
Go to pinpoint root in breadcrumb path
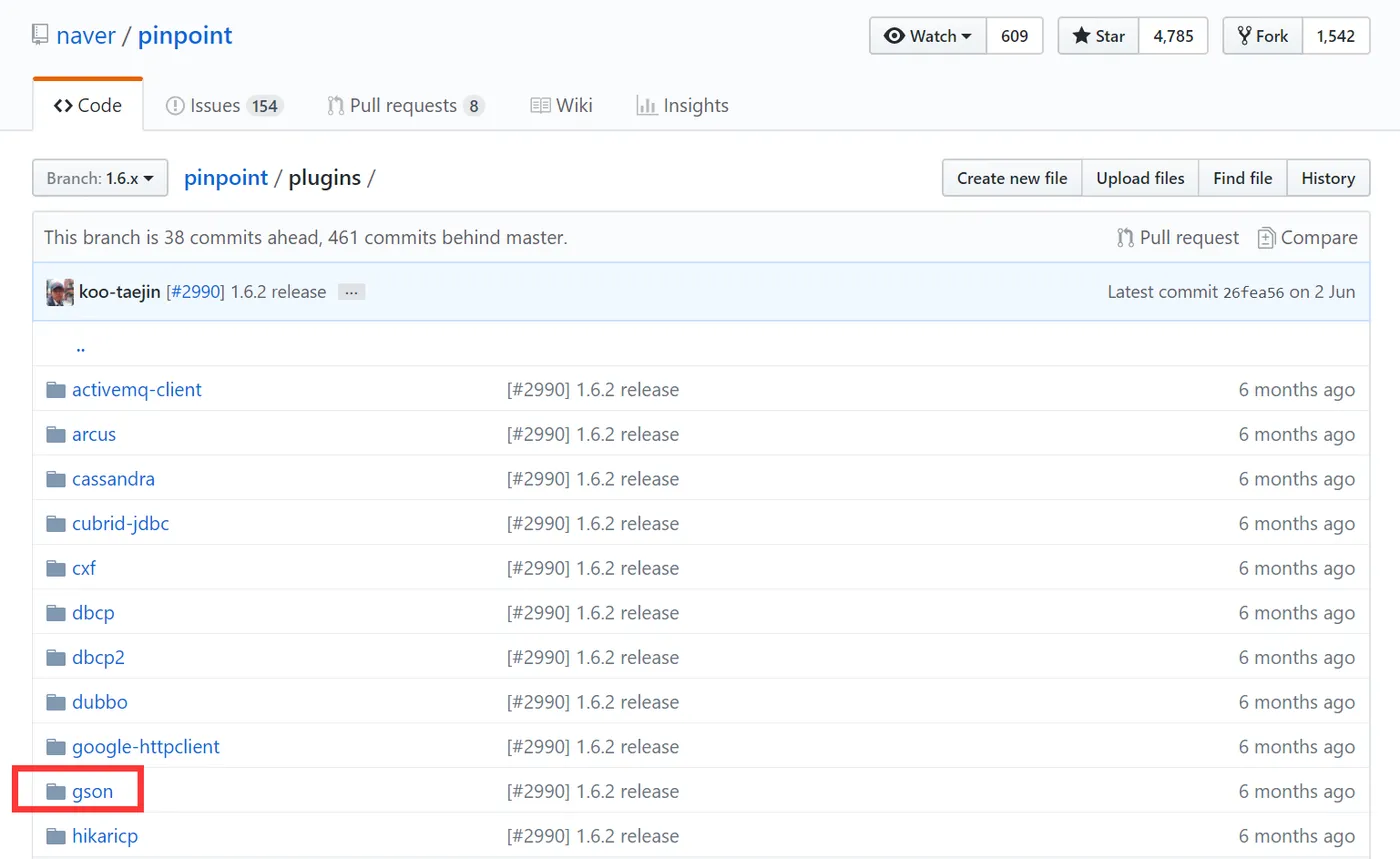226,178
